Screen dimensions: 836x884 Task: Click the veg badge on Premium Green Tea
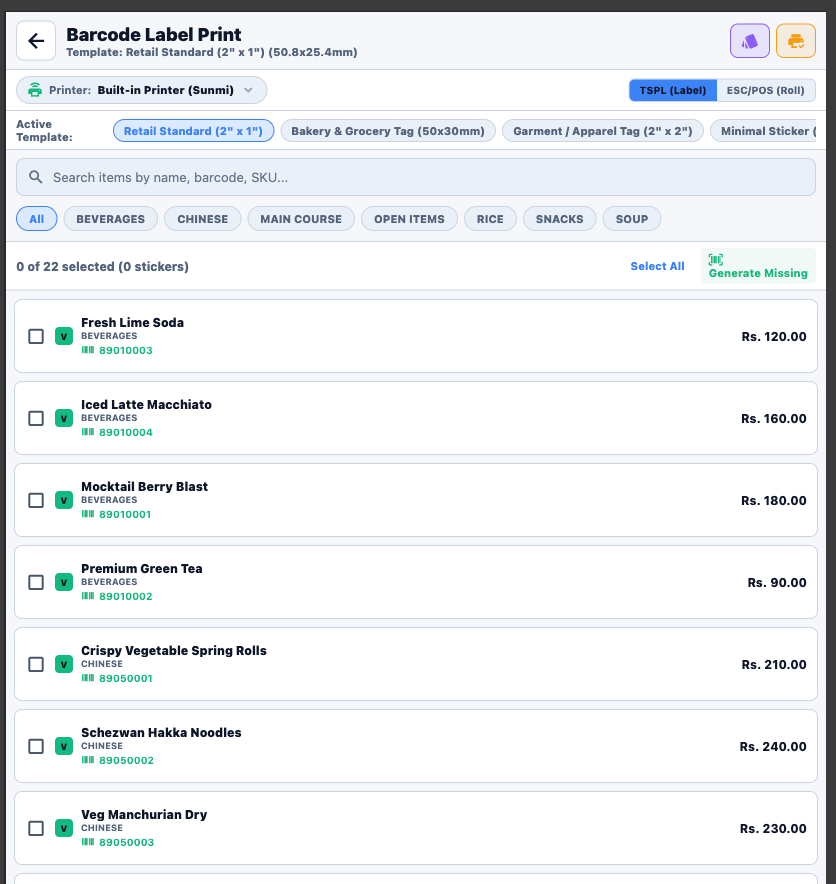pos(64,582)
